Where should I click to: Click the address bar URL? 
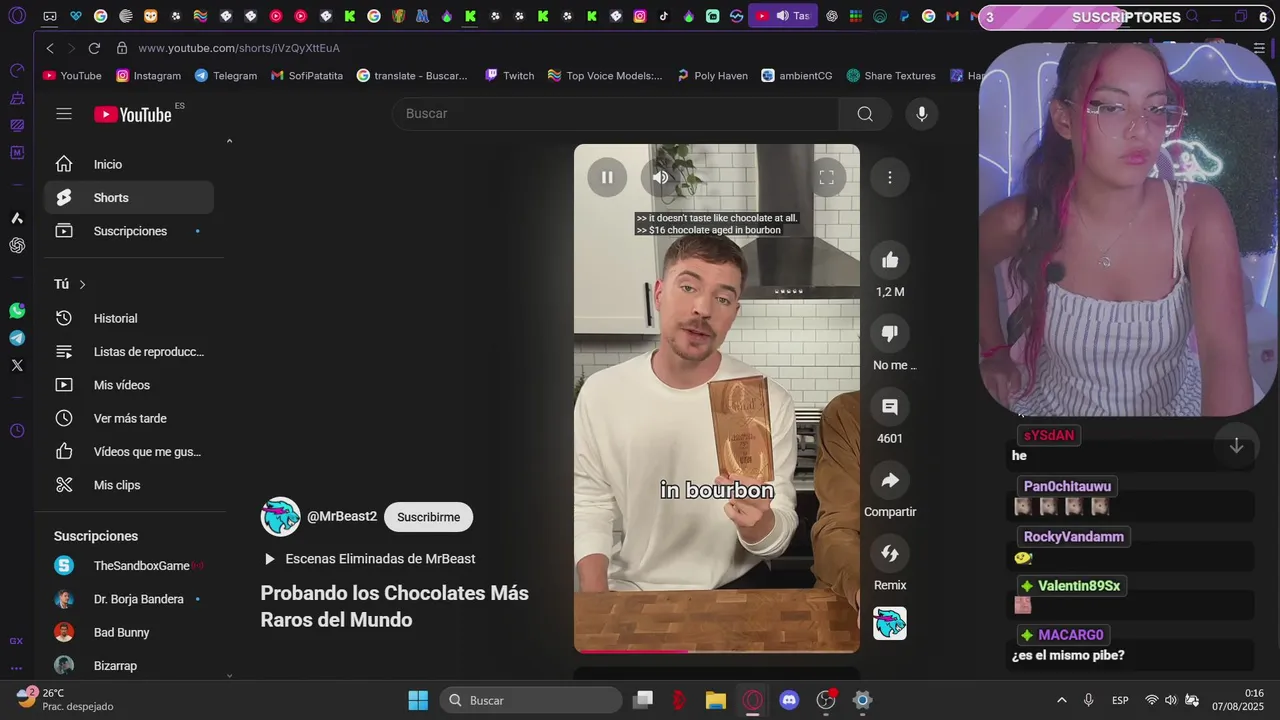tap(239, 48)
